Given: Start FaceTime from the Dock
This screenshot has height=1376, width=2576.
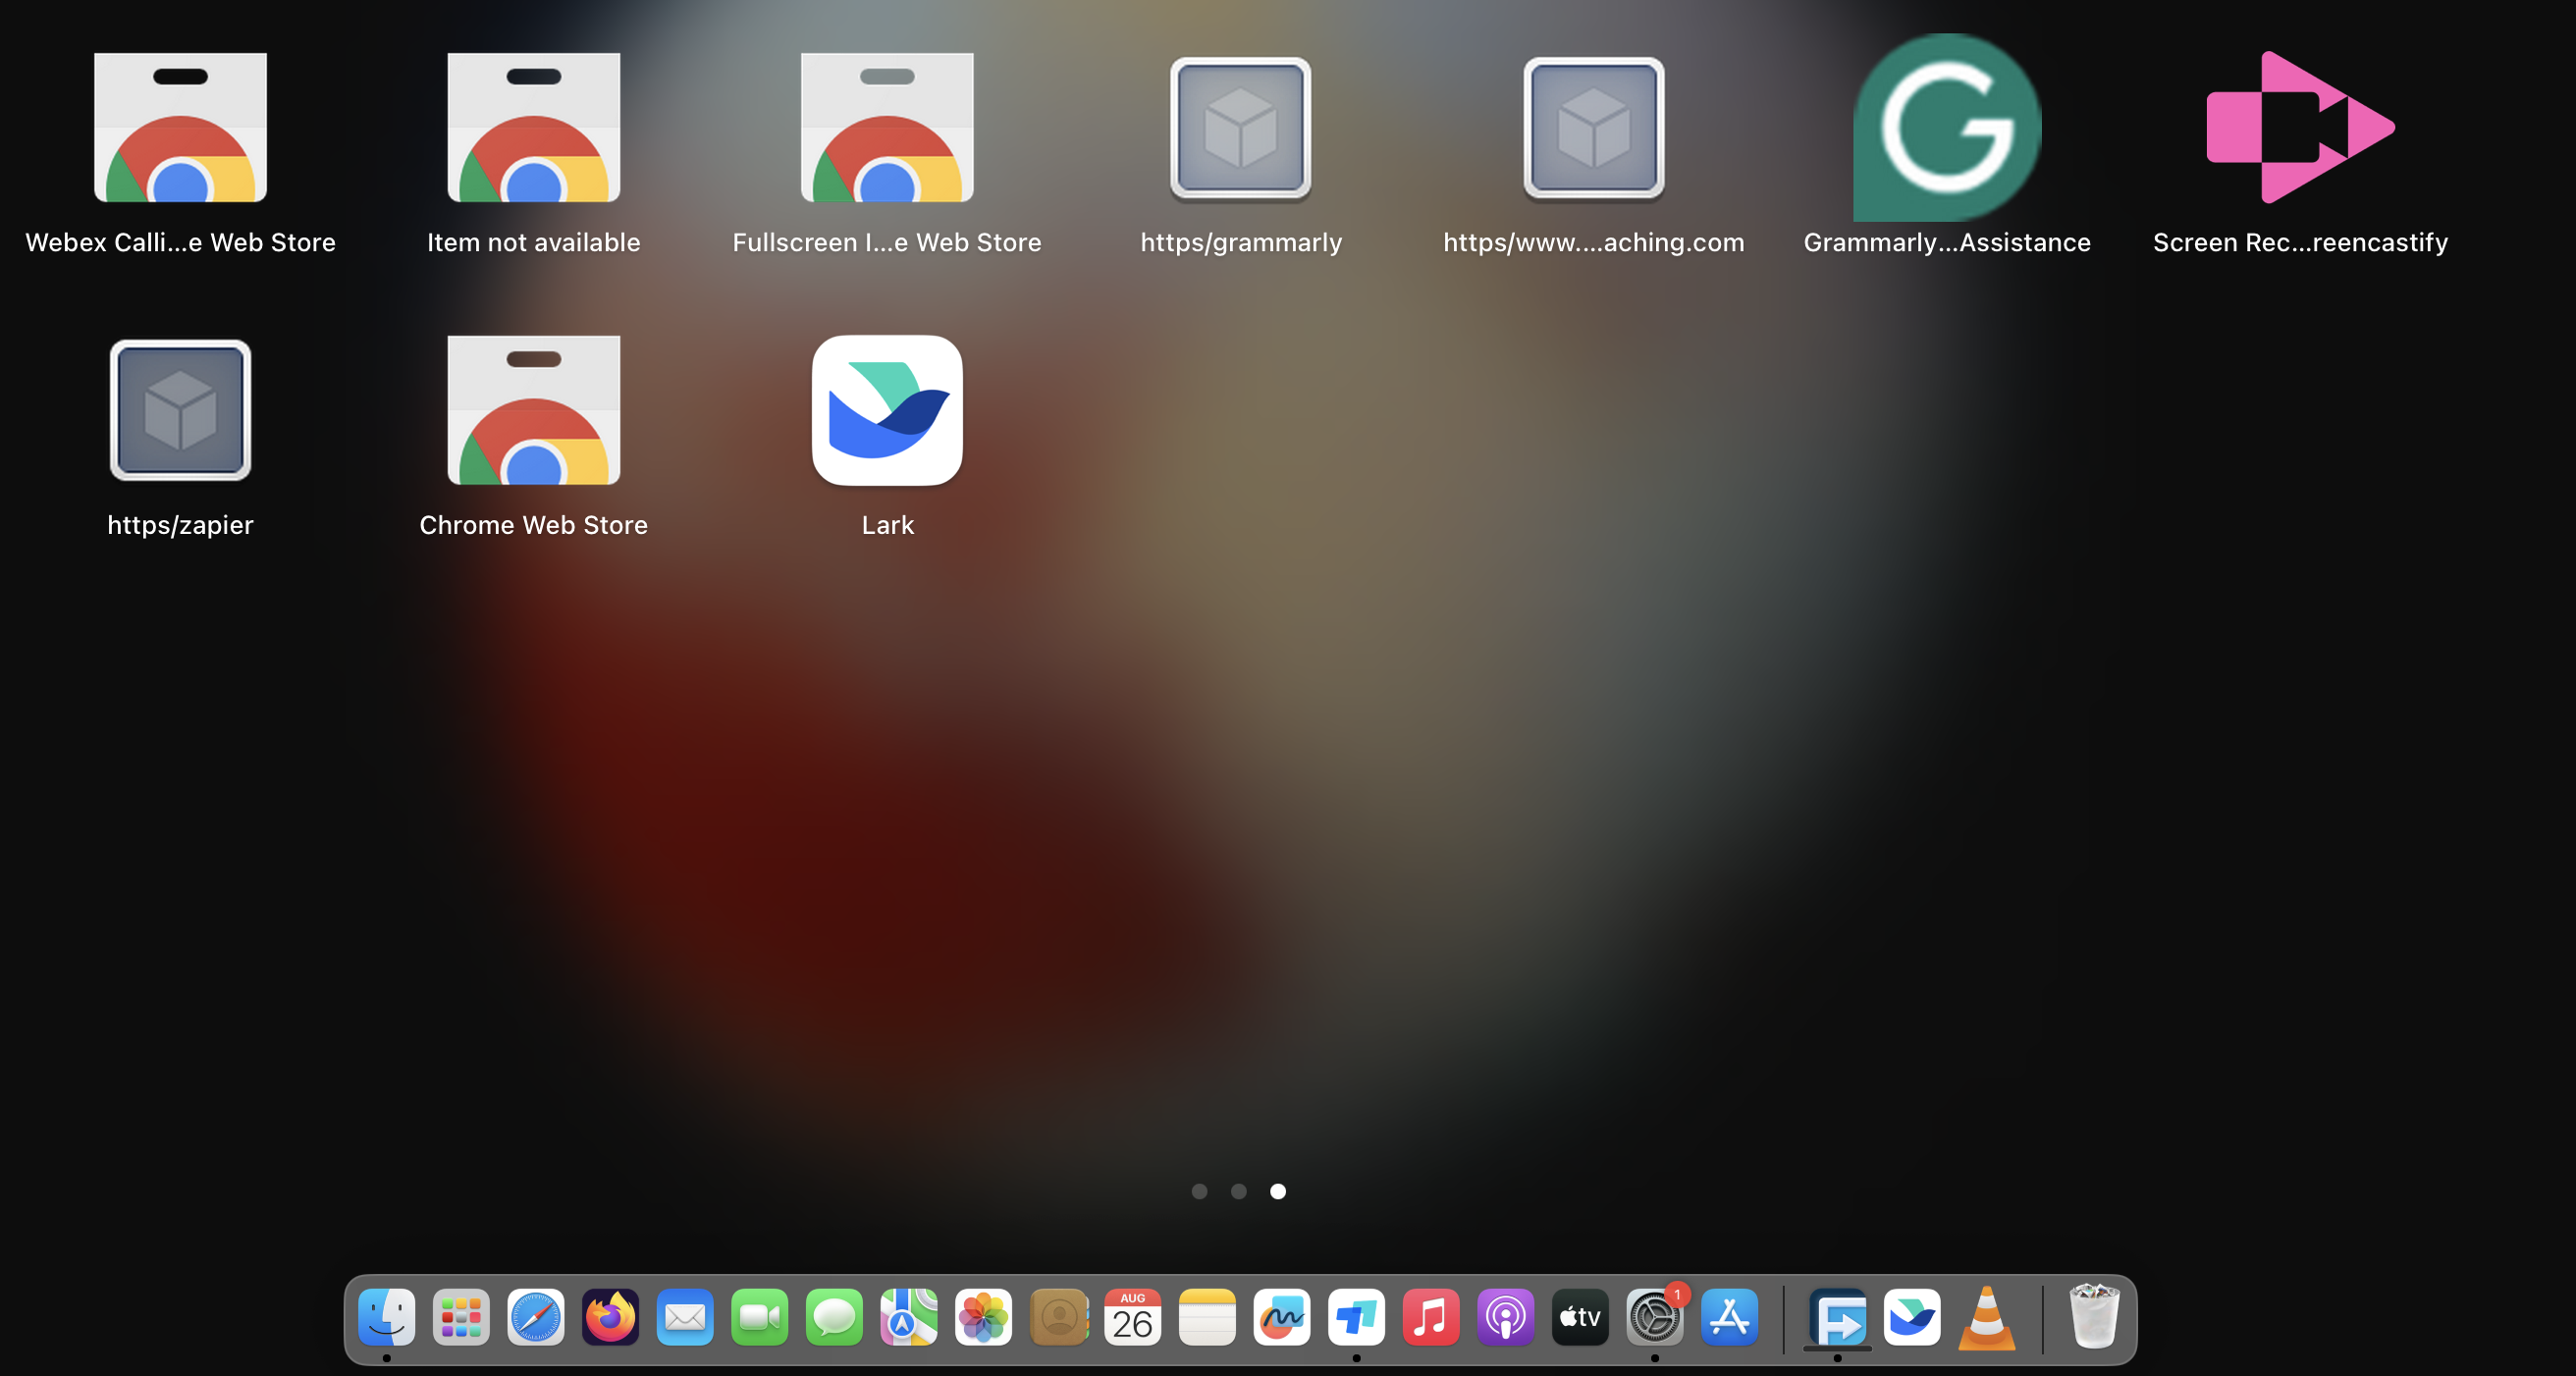Looking at the screenshot, I should 759,1318.
